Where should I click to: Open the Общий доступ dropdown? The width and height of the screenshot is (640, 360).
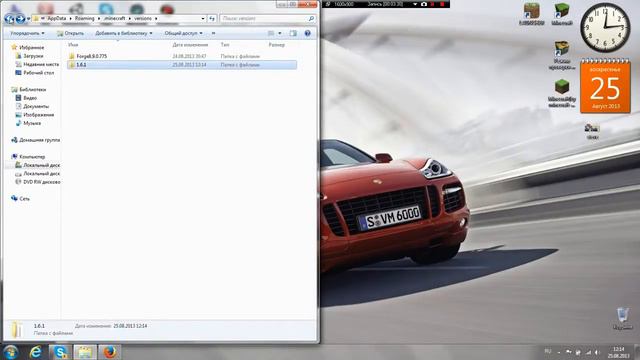(183, 33)
